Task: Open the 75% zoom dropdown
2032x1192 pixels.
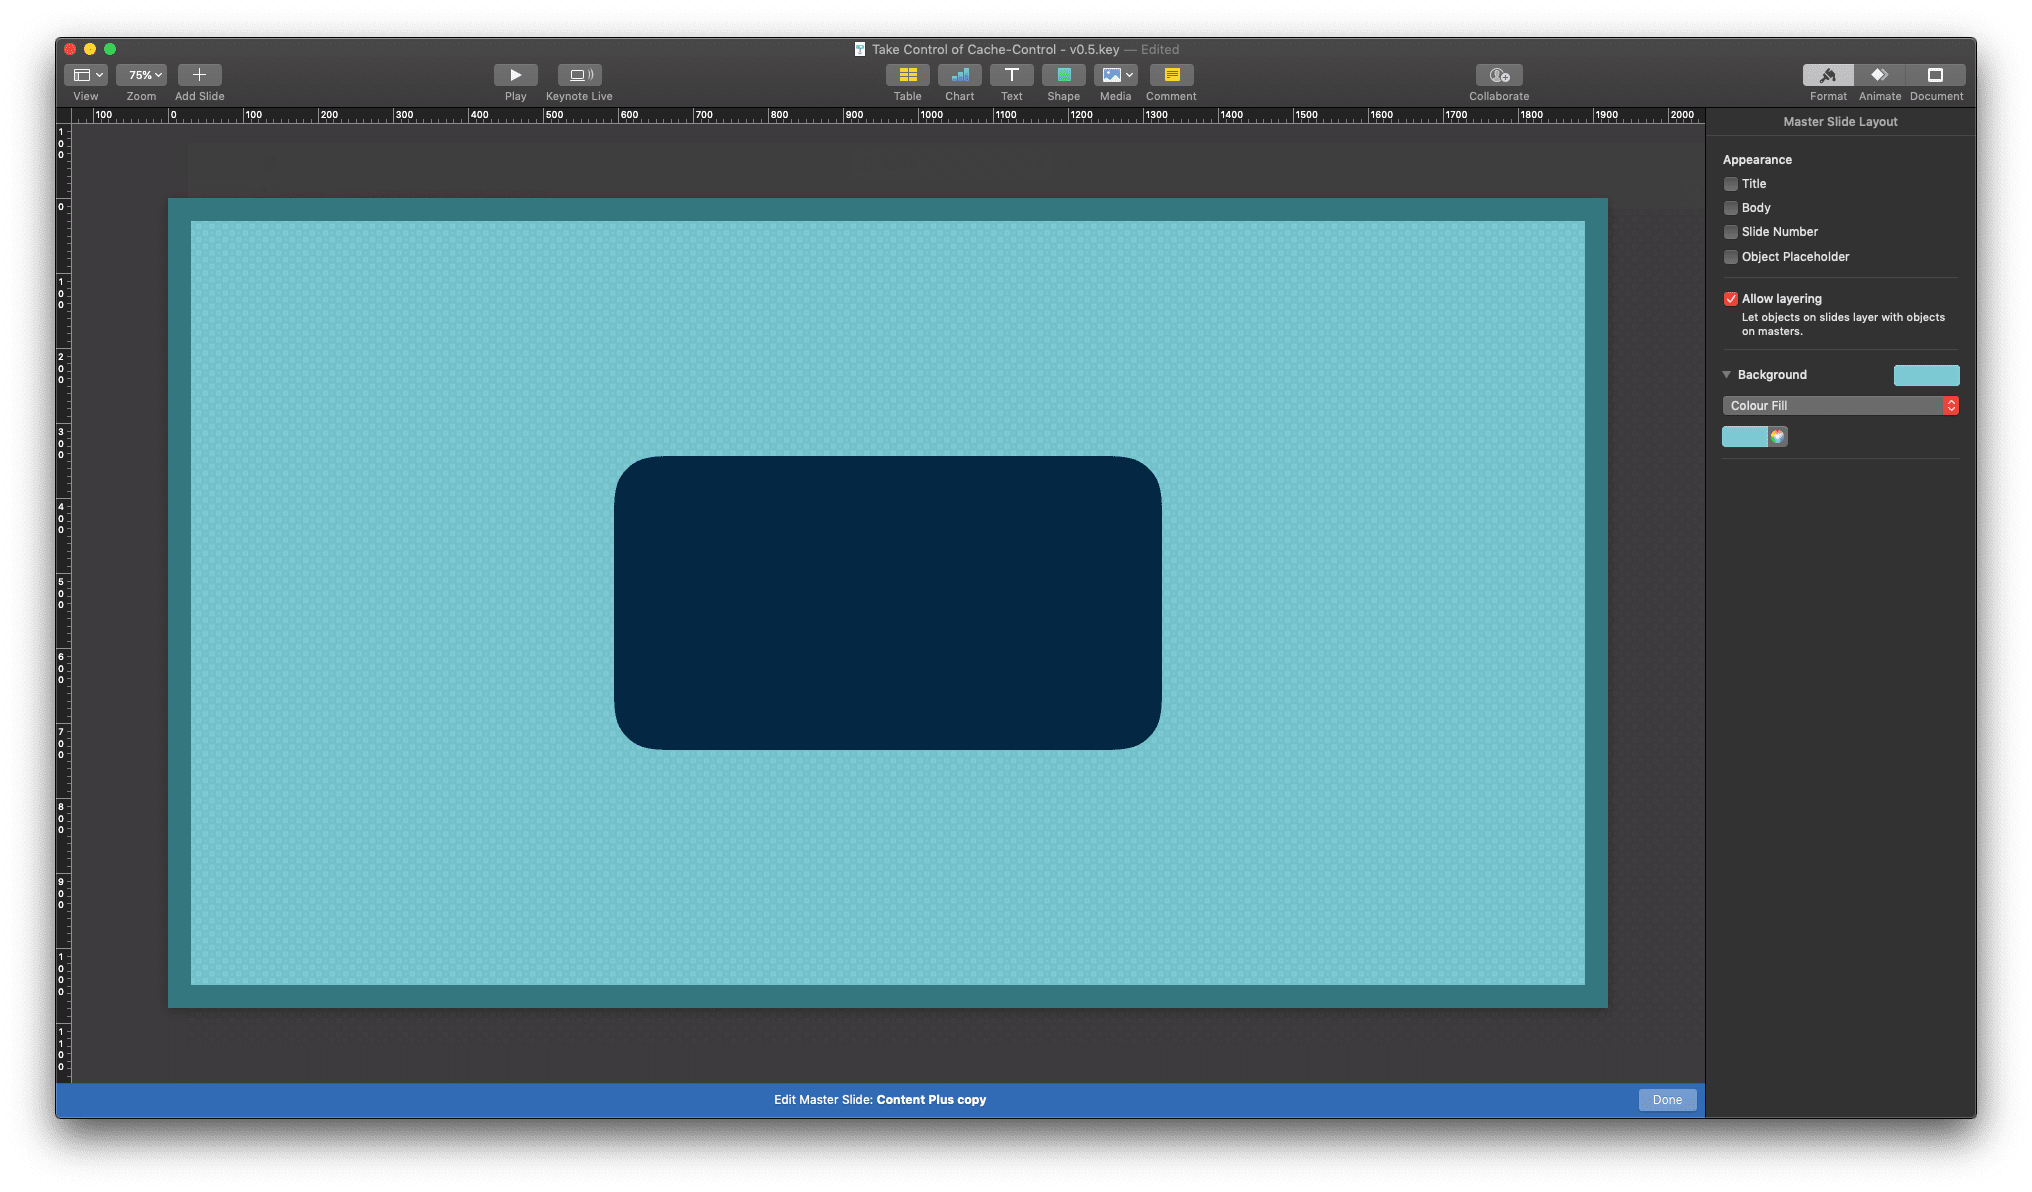Action: pyautogui.click(x=141, y=75)
